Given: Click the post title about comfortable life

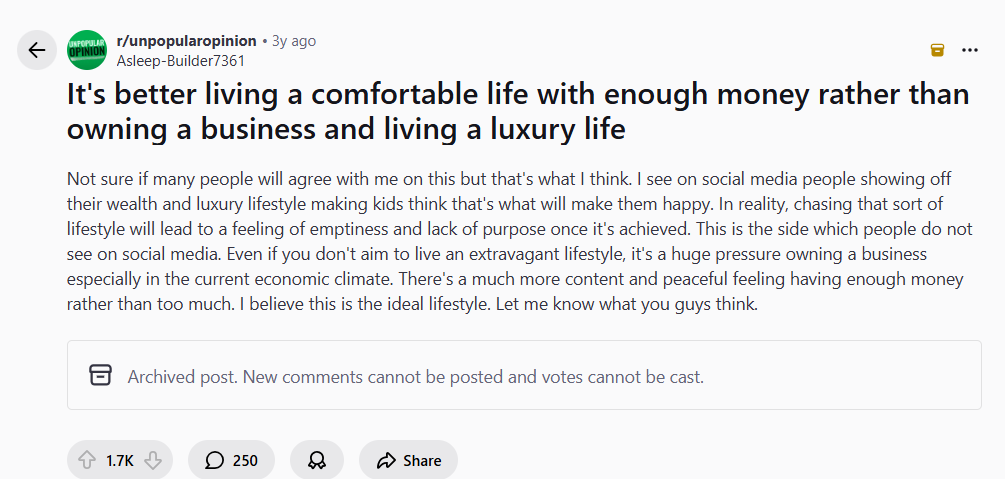Looking at the screenshot, I should [517, 111].
